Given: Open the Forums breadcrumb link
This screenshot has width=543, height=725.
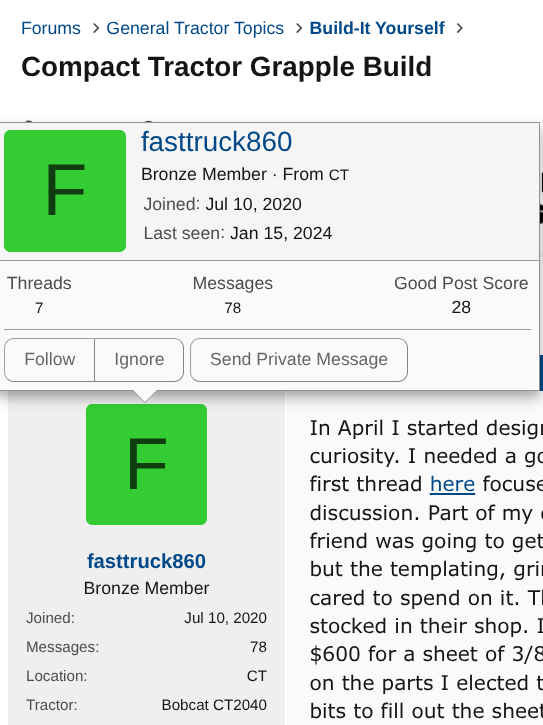Looking at the screenshot, I should tap(51, 28).
